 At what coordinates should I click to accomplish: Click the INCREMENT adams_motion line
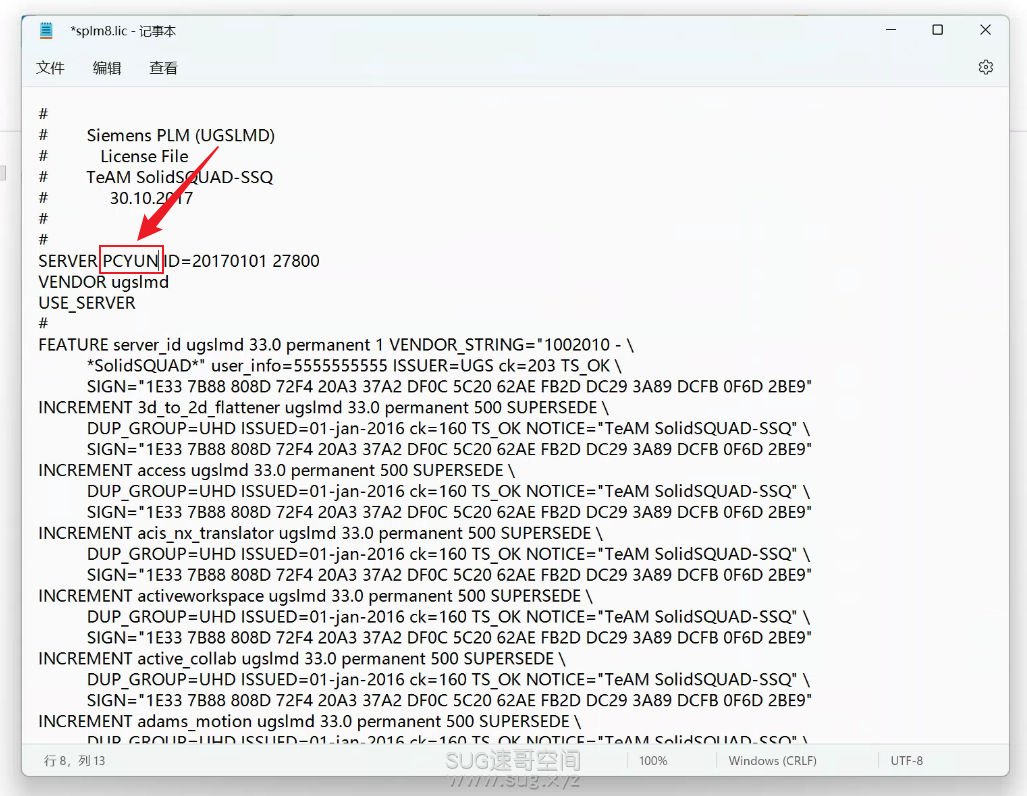coord(310,721)
